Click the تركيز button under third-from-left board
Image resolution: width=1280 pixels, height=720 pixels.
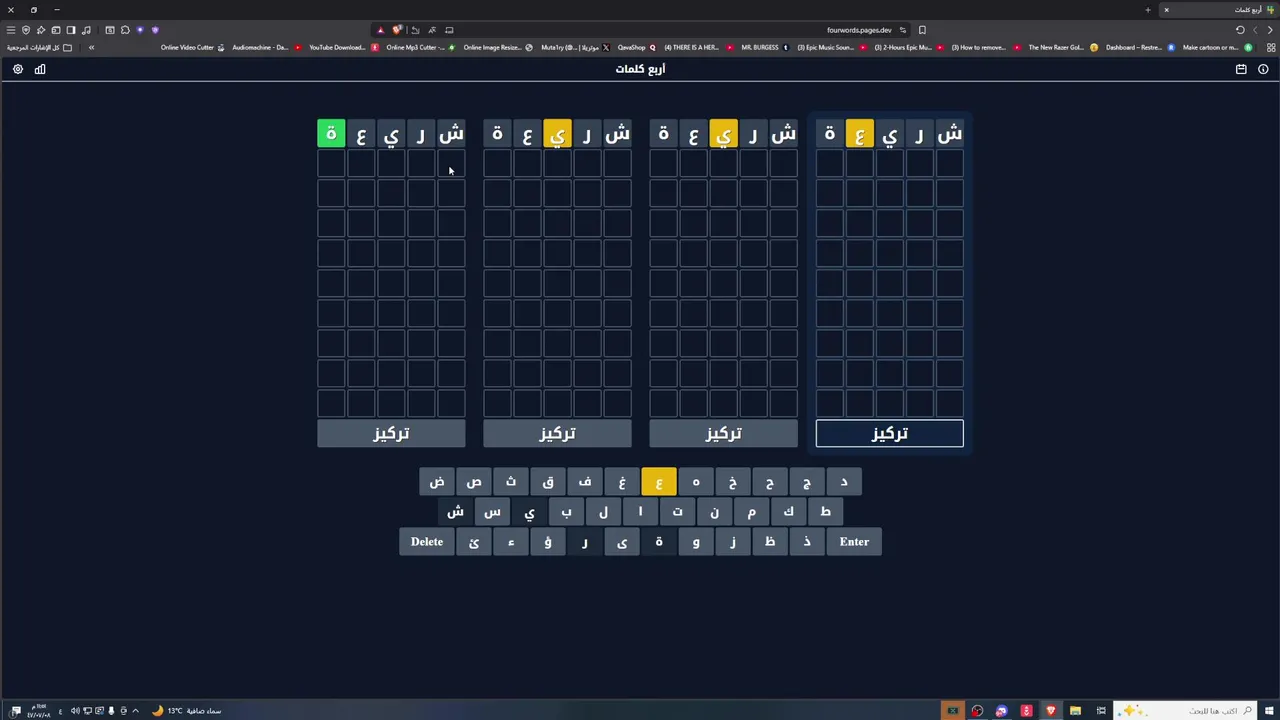click(723, 433)
